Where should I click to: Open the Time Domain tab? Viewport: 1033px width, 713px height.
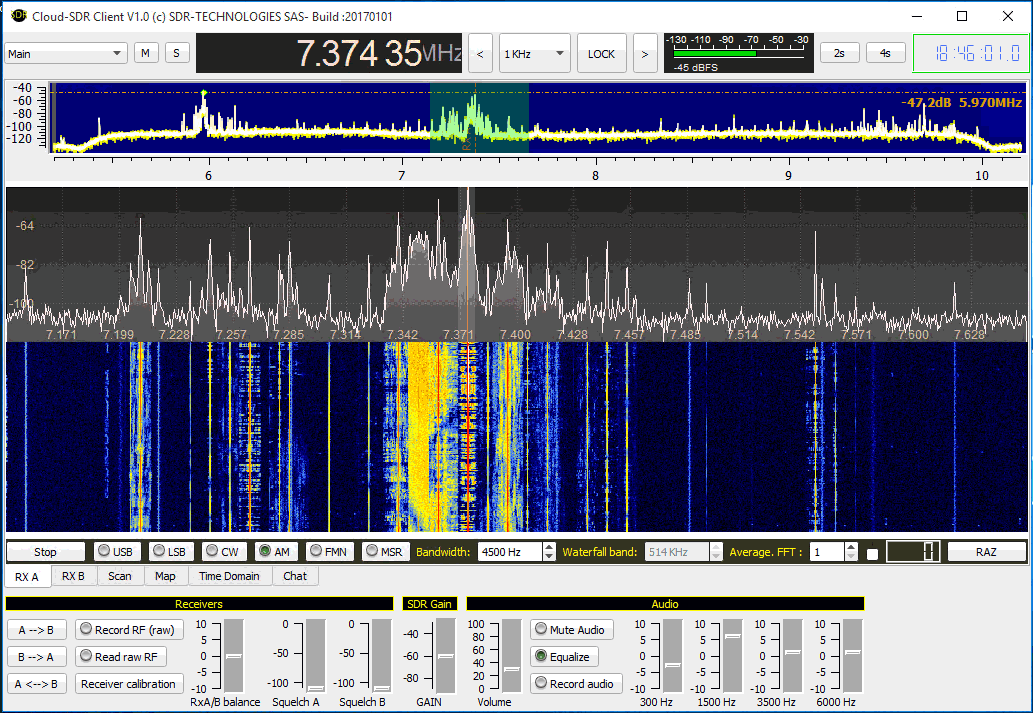[228, 576]
